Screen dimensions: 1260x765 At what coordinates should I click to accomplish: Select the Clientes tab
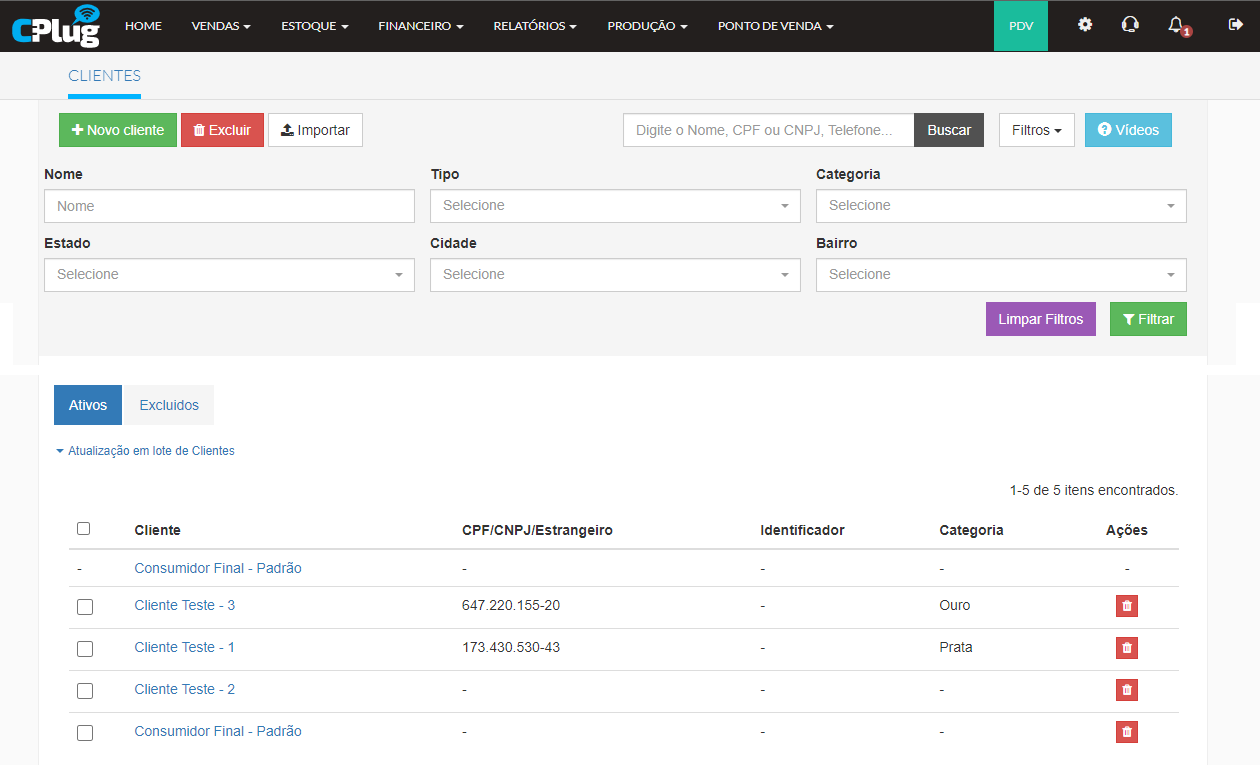[x=104, y=76]
